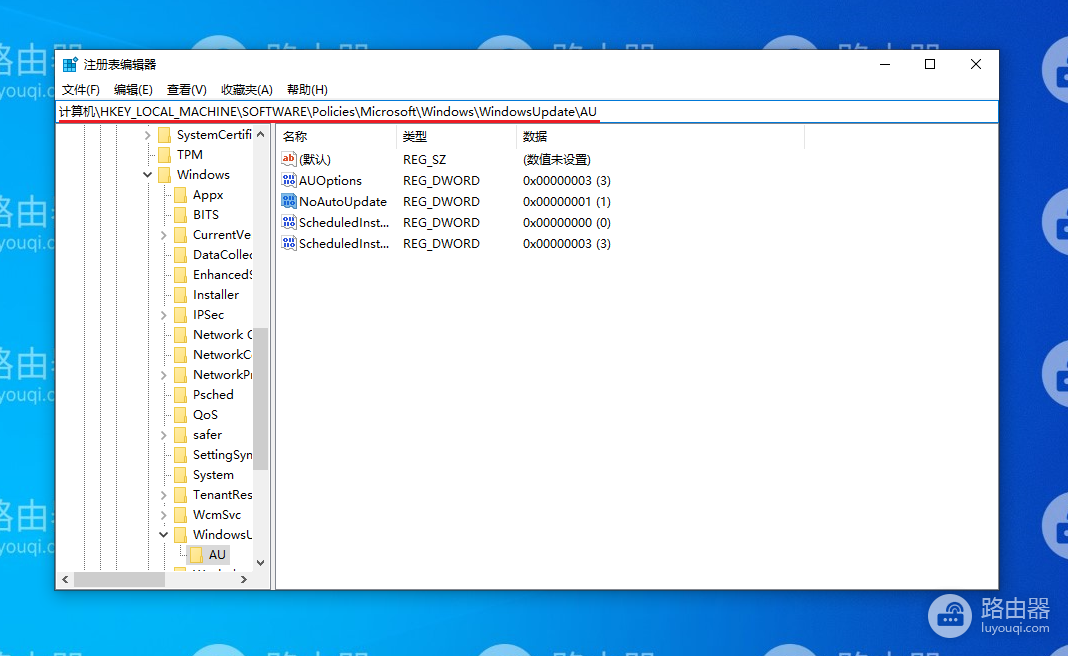
Task: Select the Network C tree item label
Action: (222, 334)
